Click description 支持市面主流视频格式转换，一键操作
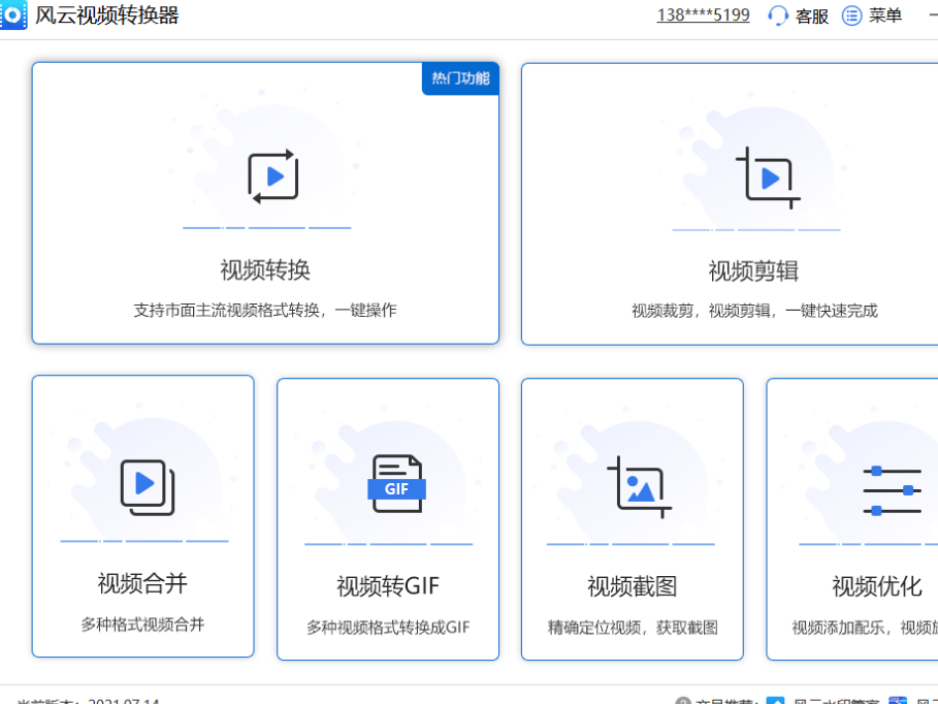The height and width of the screenshot is (704, 938). [x=265, y=310]
